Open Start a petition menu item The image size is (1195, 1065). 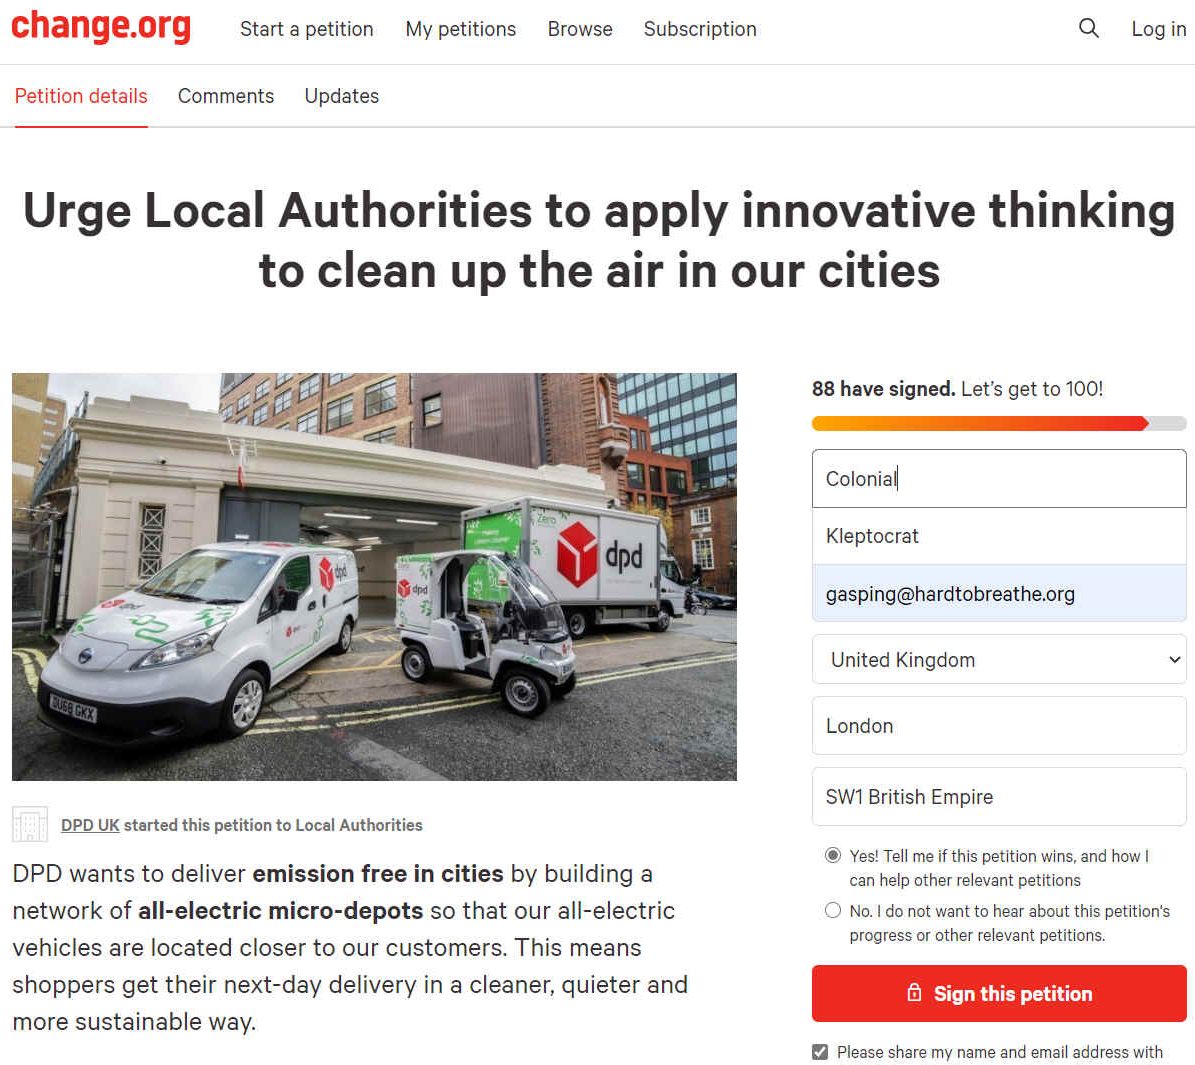[306, 29]
